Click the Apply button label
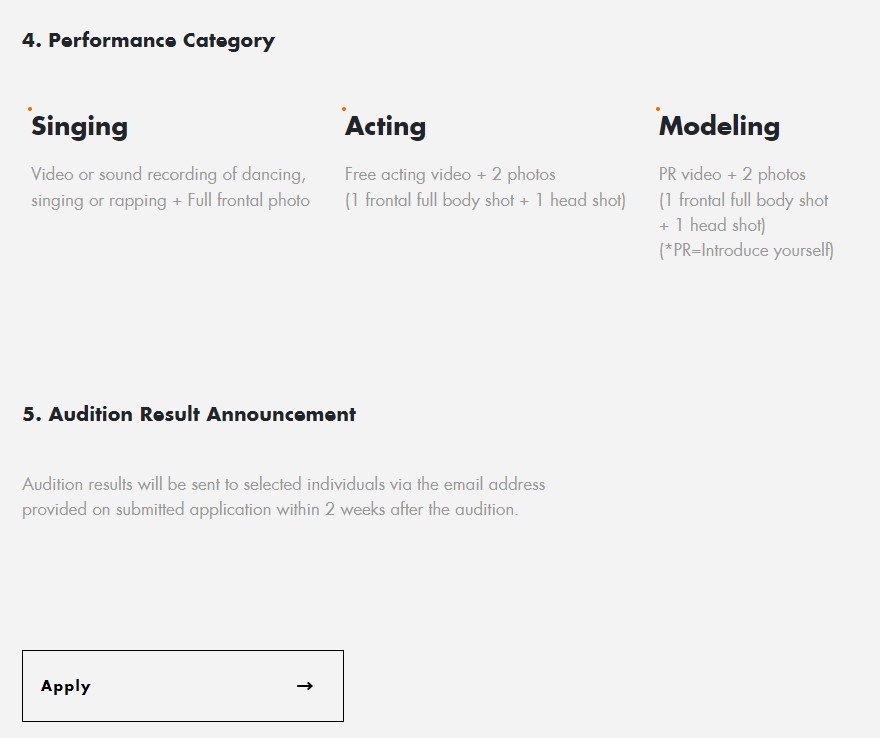880x738 pixels. click(x=66, y=686)
